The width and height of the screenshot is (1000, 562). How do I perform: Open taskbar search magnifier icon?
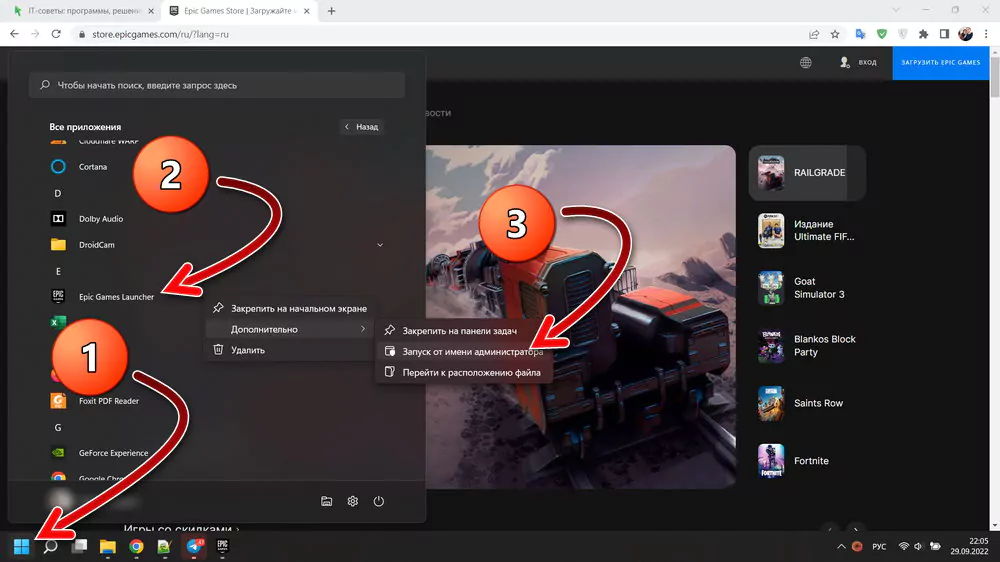pyautogui.click(x=50, y=546)
